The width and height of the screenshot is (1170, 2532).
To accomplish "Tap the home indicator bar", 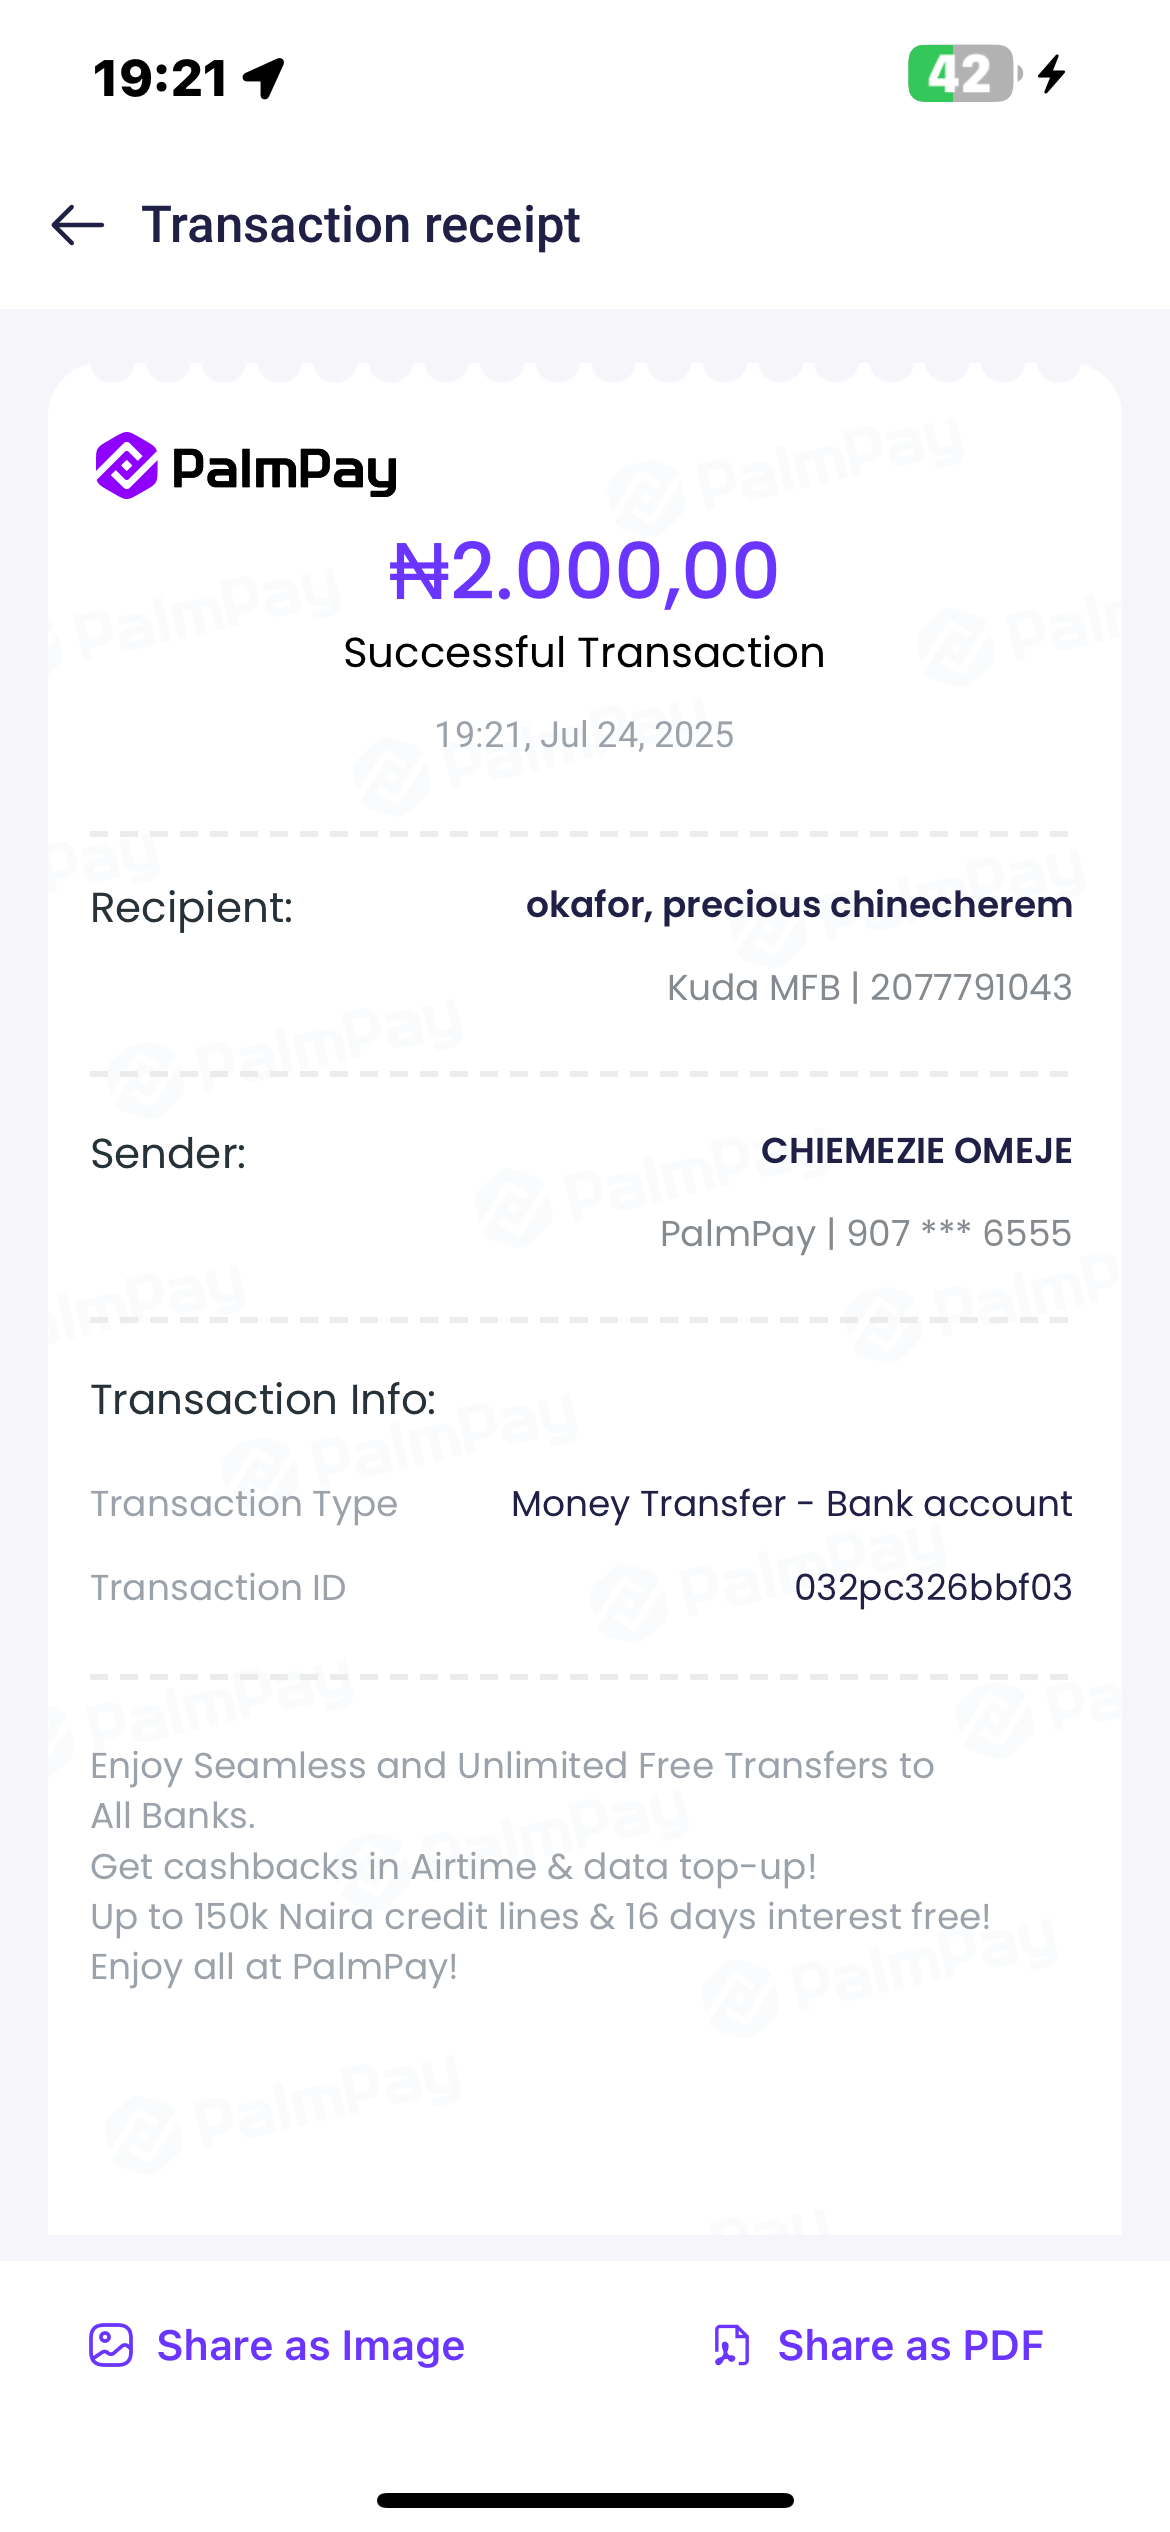I will [x=585, y=2500].
